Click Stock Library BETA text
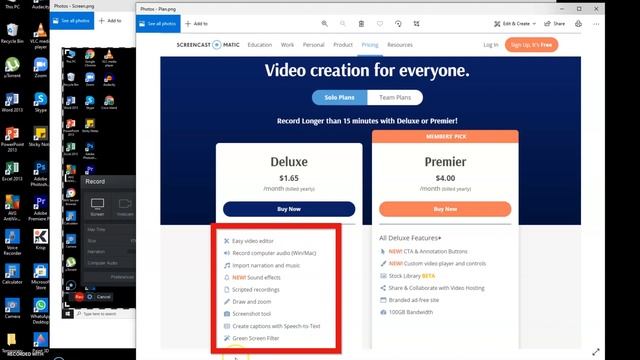This screenshot has height=360, width=640. coord(412,276)
